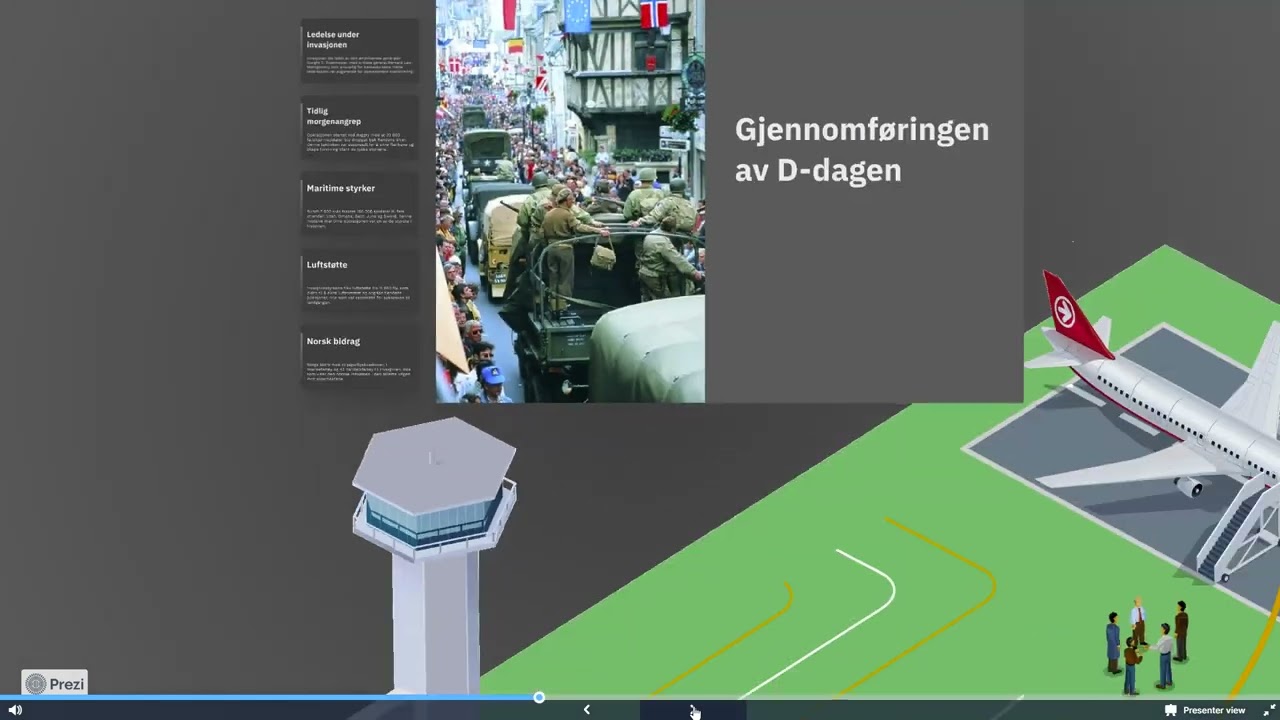Click the control tower graphic
1280x720 pixels.
pyautogui.click(x=434, y=556)
